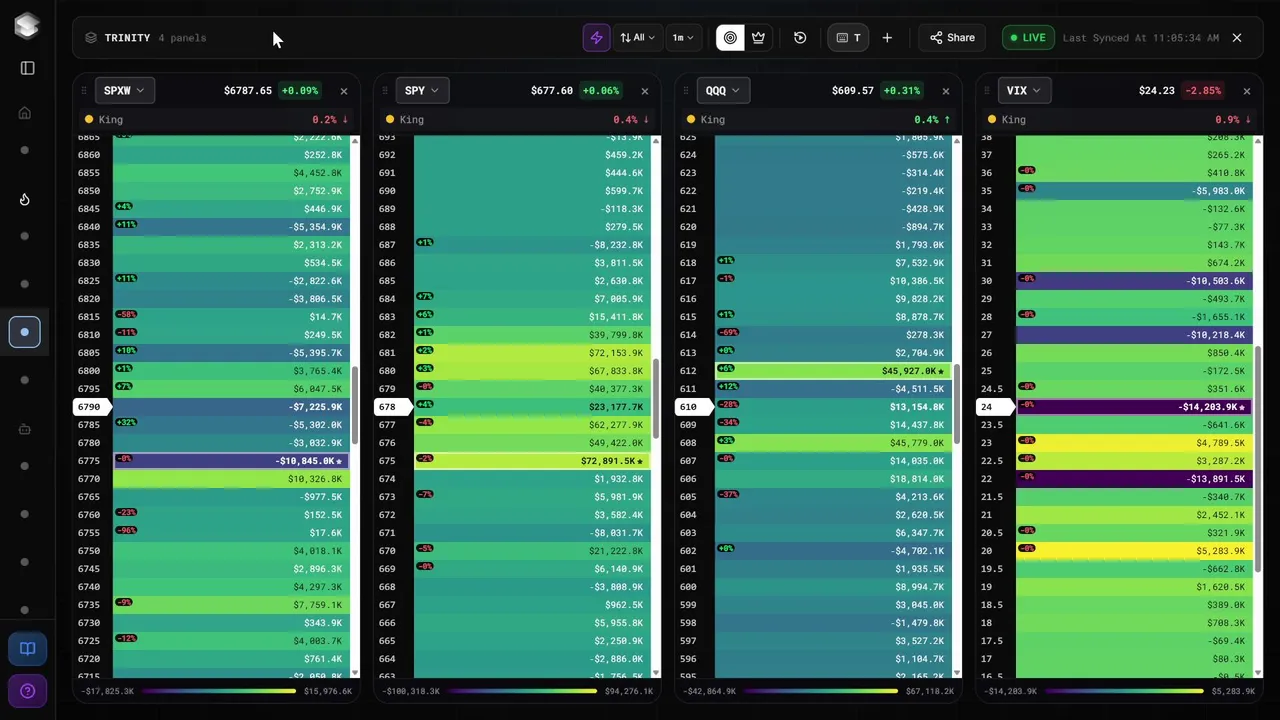The width and height of the screenshot is (1280, 720).
Task: Click the VIX -2.85% change badge
Action: coord(1203,91)
